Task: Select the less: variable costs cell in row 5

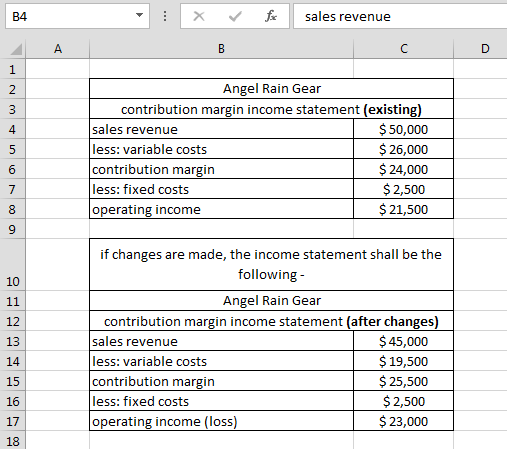Action: coord(221,149)
